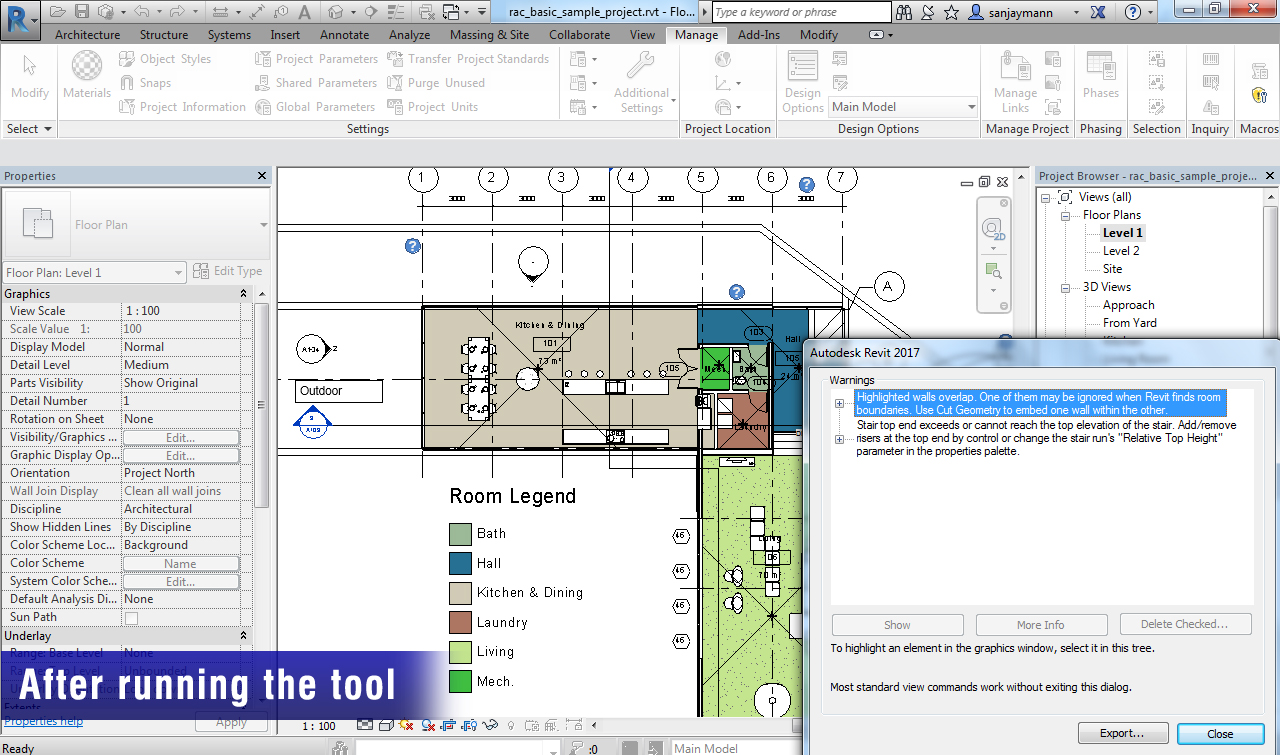Open the Add-Ins ribbon tab
The image size is (1280, 755).
pos(759,35)
